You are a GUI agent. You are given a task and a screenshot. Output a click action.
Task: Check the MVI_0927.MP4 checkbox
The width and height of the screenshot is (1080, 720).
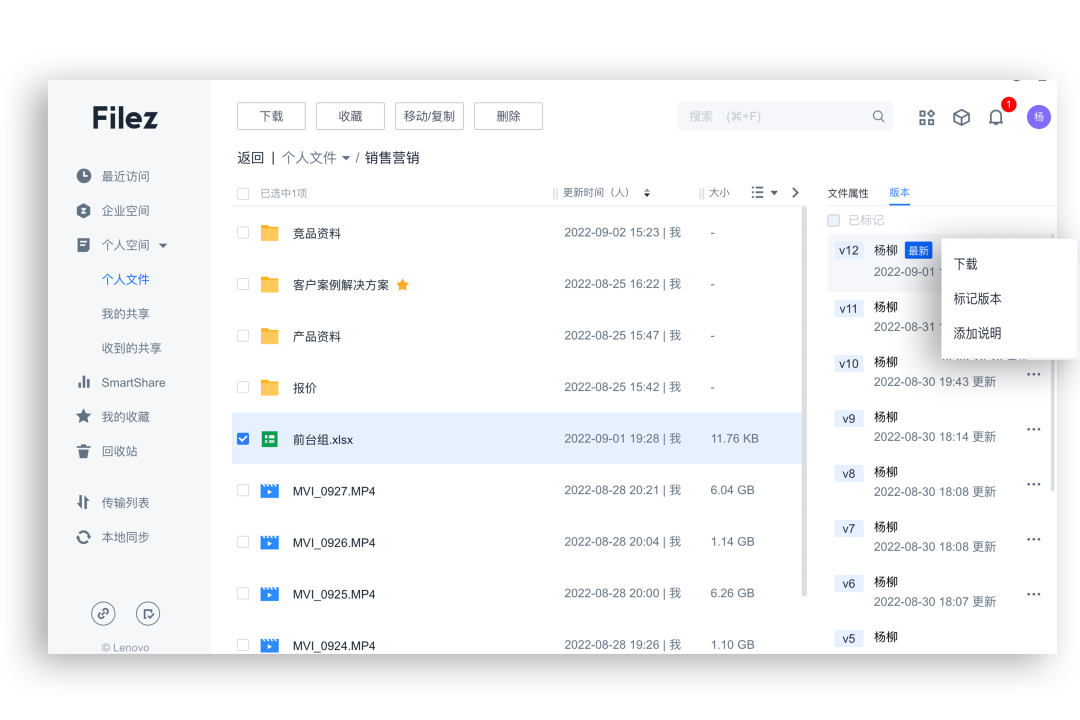[x=242, y=490]
